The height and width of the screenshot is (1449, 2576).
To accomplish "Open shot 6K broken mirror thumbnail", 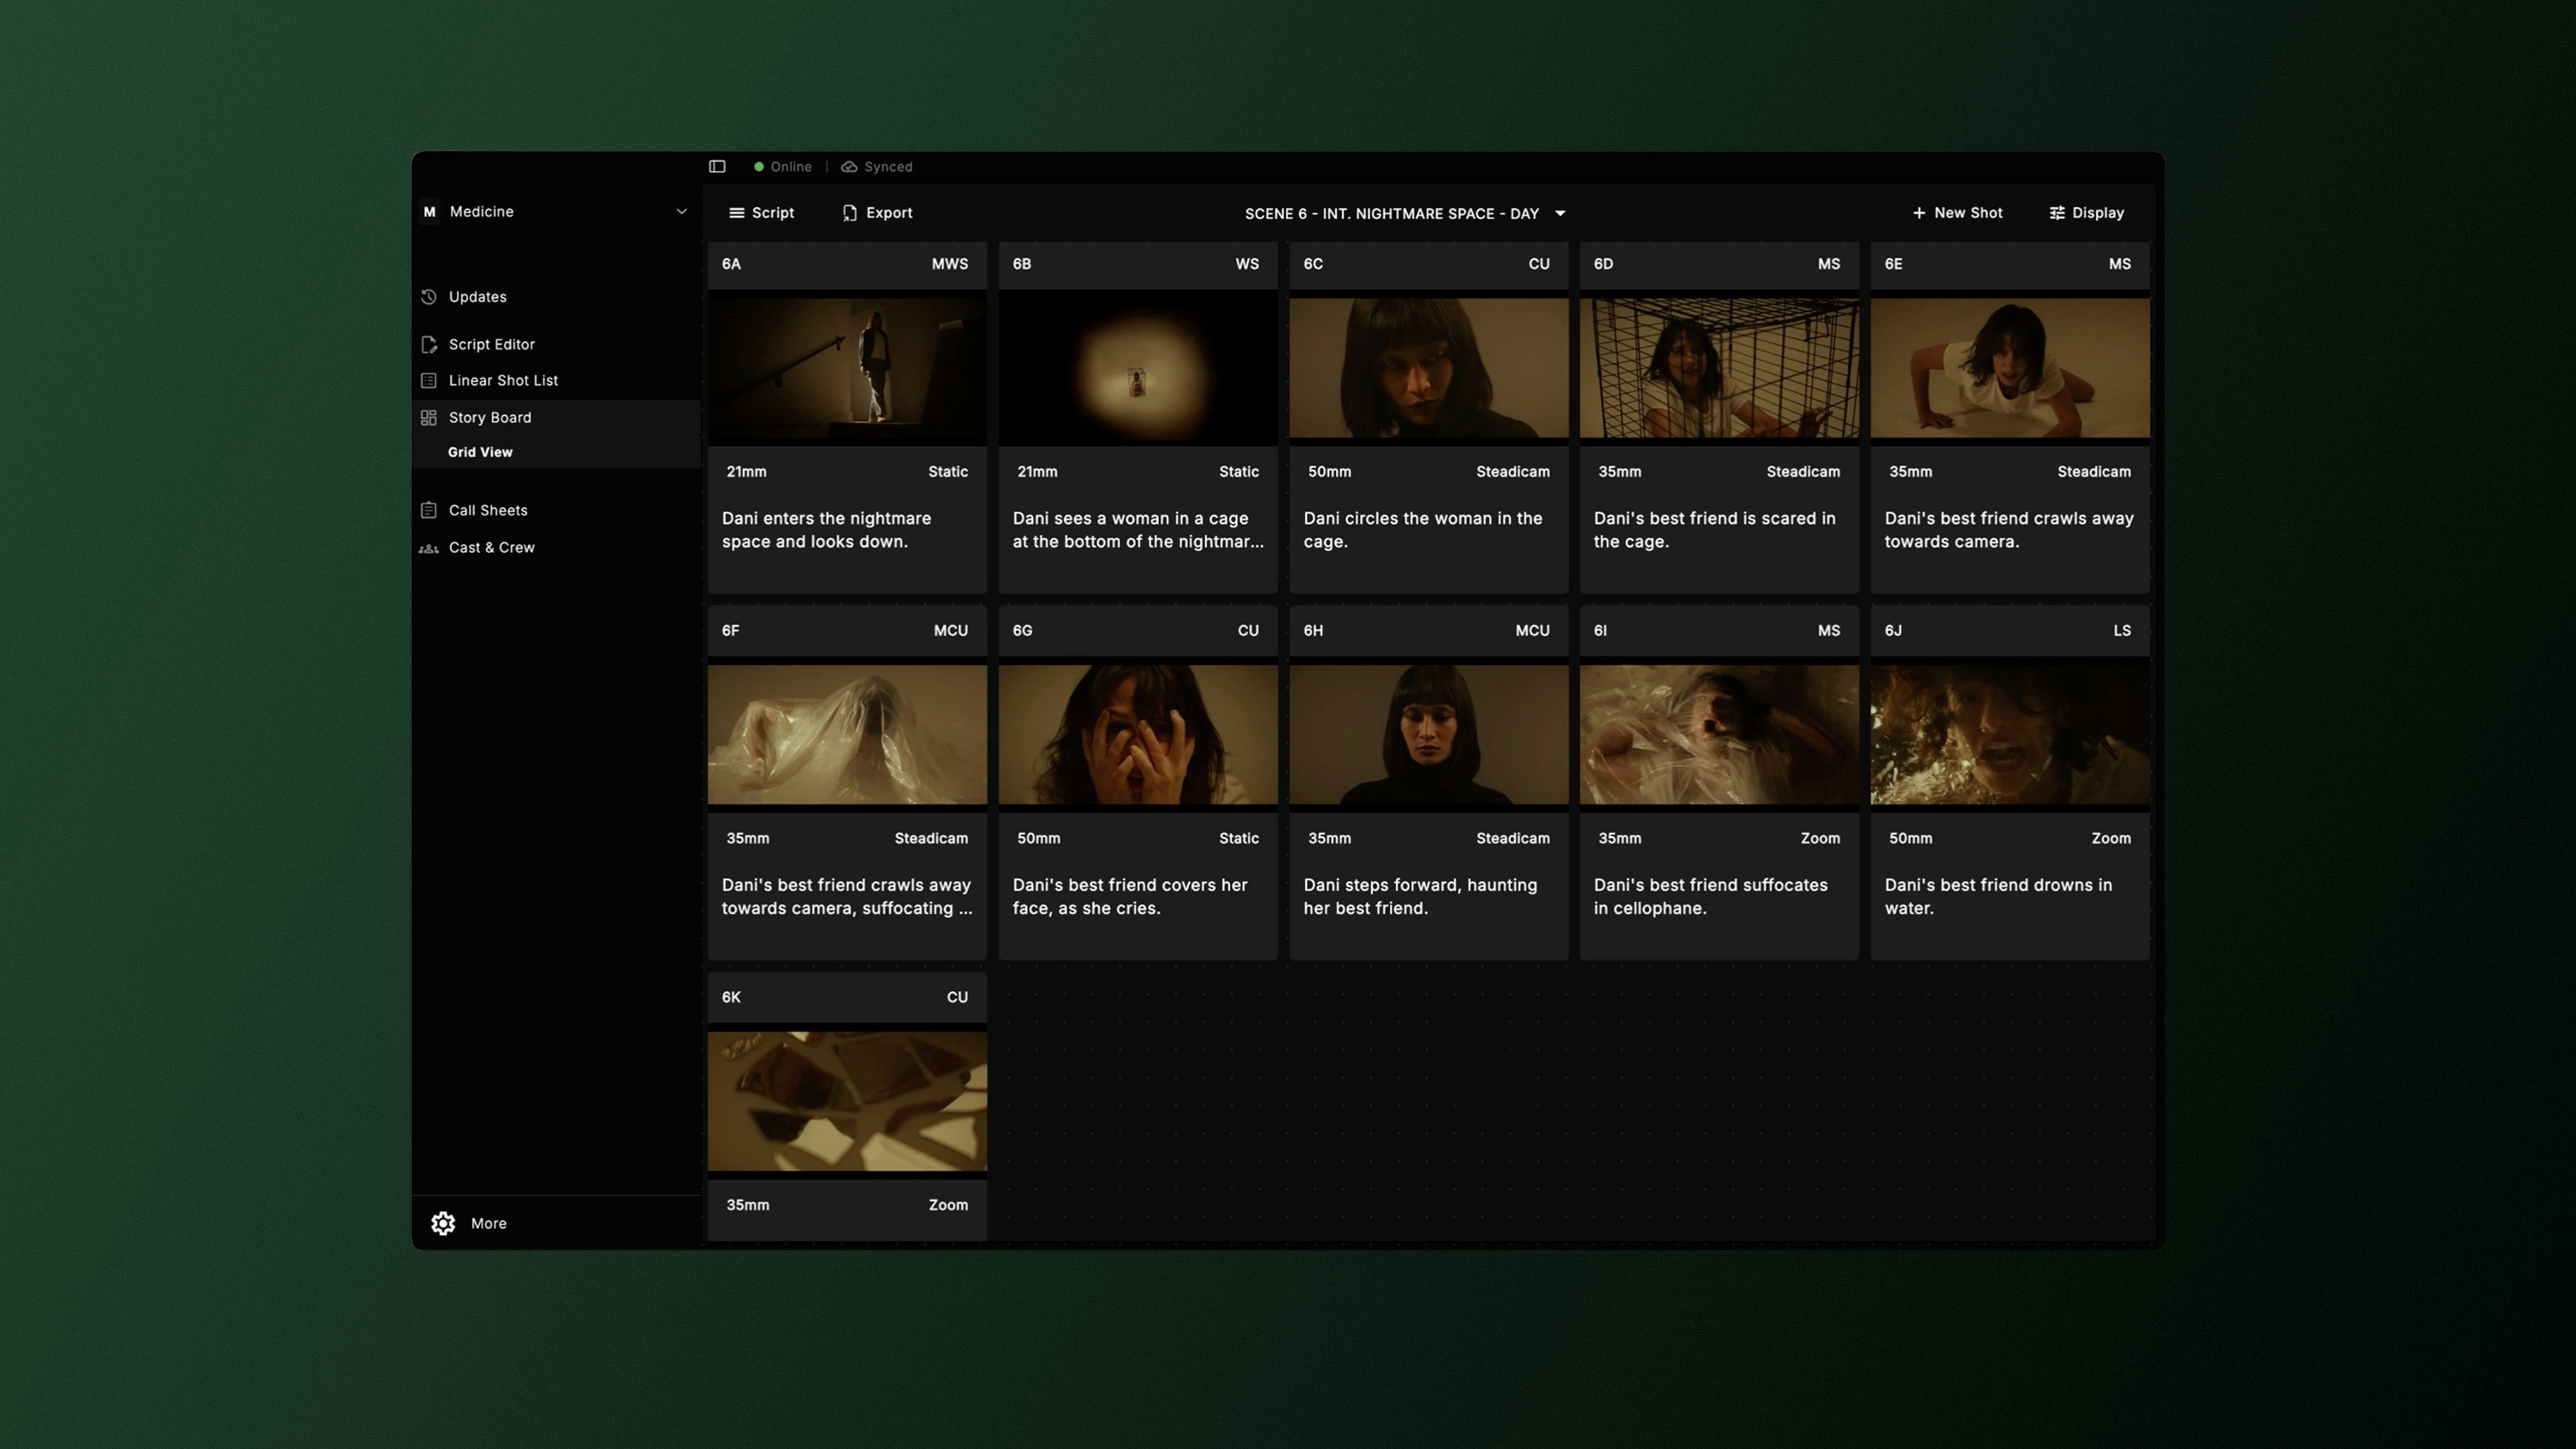I will (847, 1102).
